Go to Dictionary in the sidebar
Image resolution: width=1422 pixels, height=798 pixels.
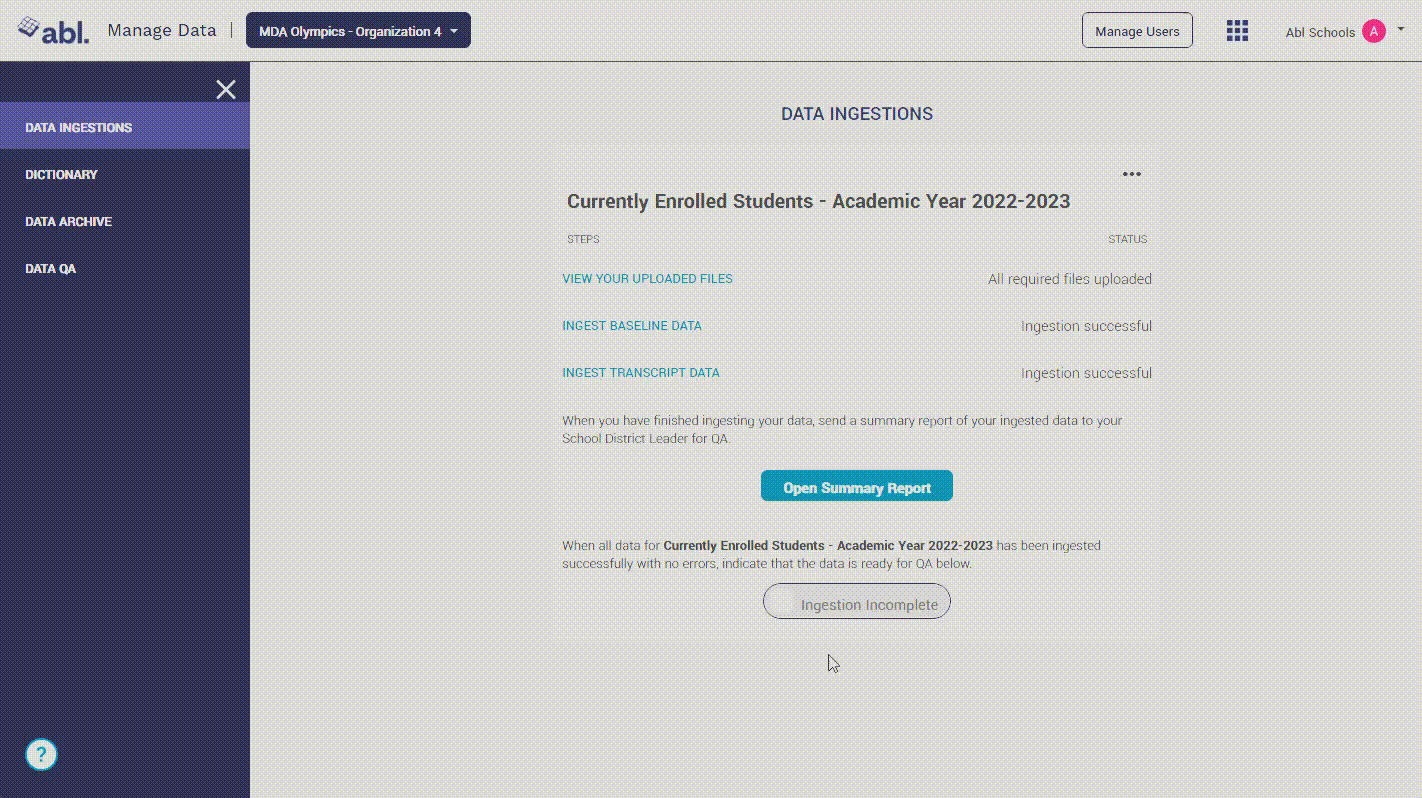62,175
